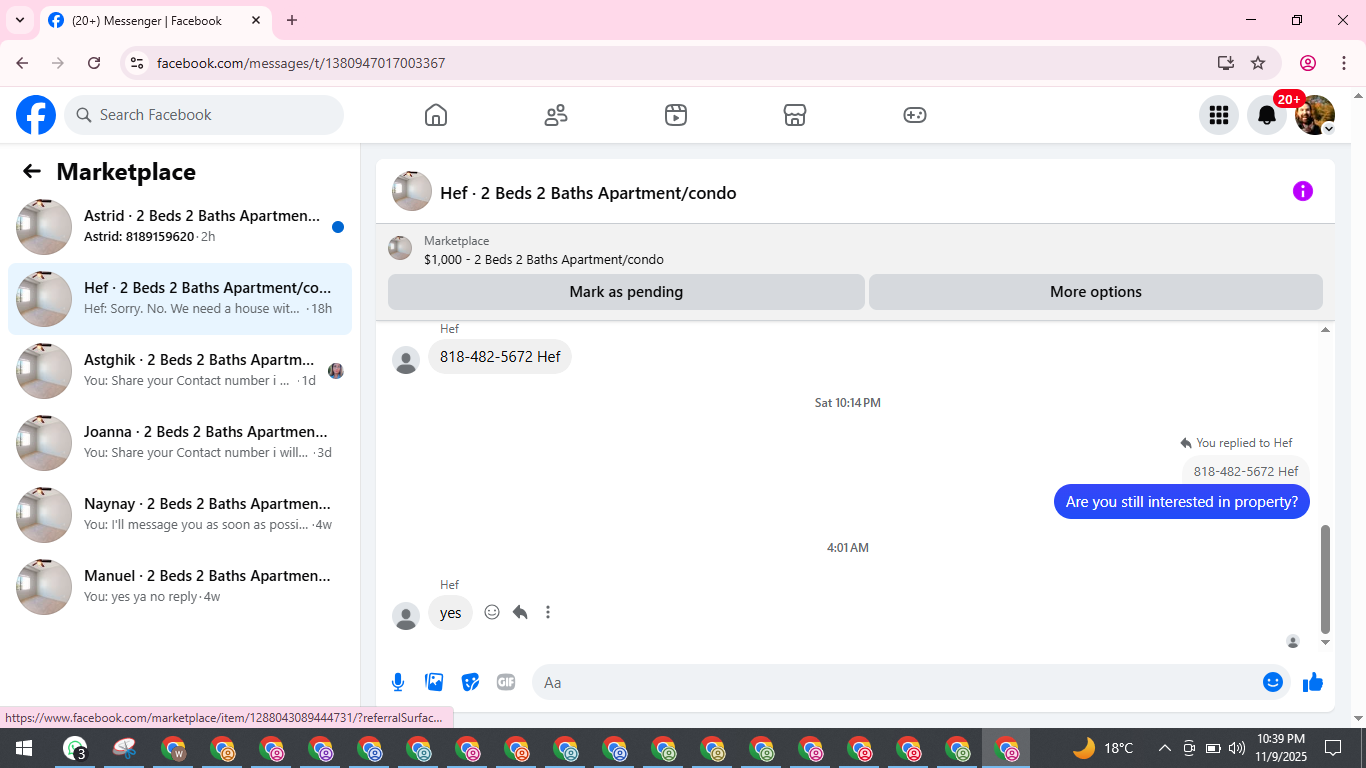Open the Manuel conversation
The height and width of the screenshot is (768, 1366).
180,586
